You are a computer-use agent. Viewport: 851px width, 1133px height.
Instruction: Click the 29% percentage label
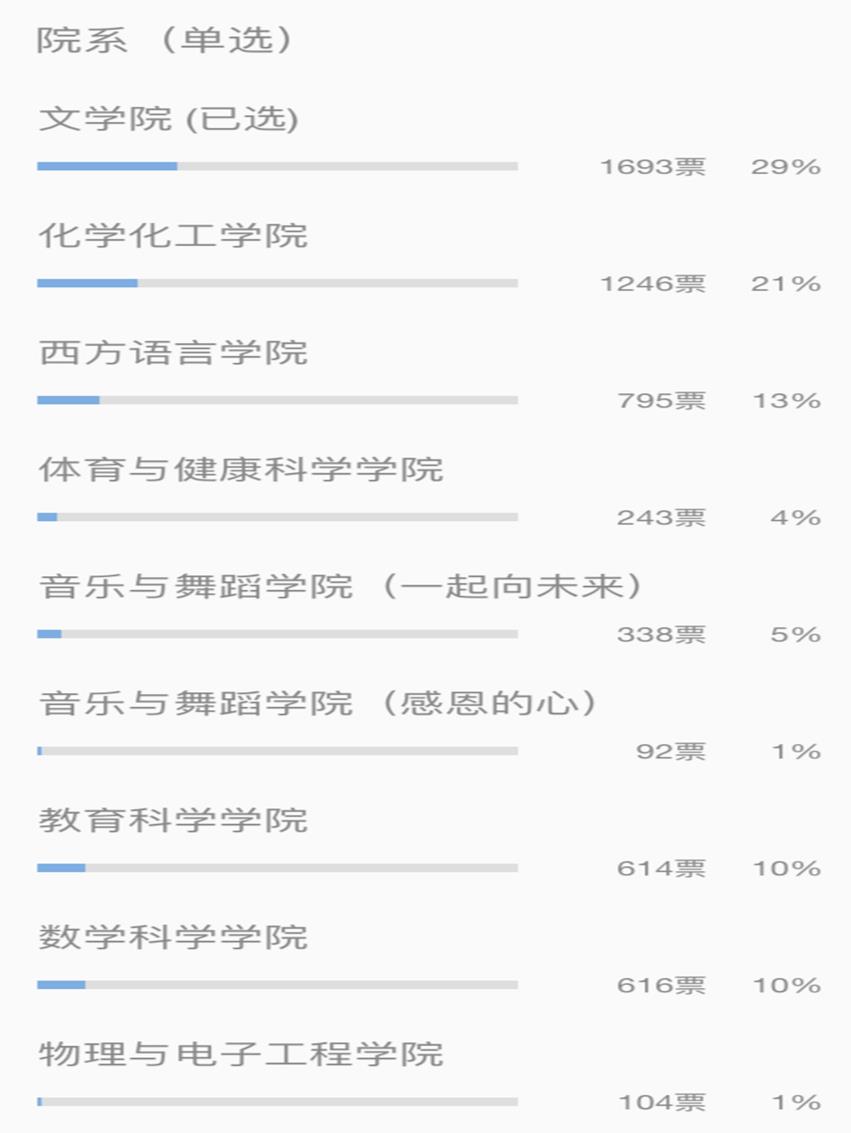click(786, 167)
